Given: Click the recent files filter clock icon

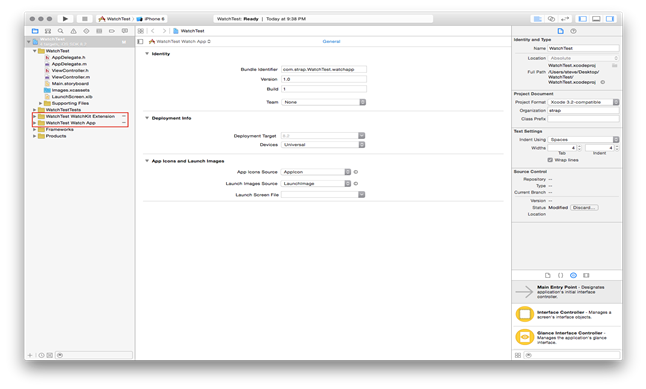Looking at the screenshot, I should (x=41, y=355).
